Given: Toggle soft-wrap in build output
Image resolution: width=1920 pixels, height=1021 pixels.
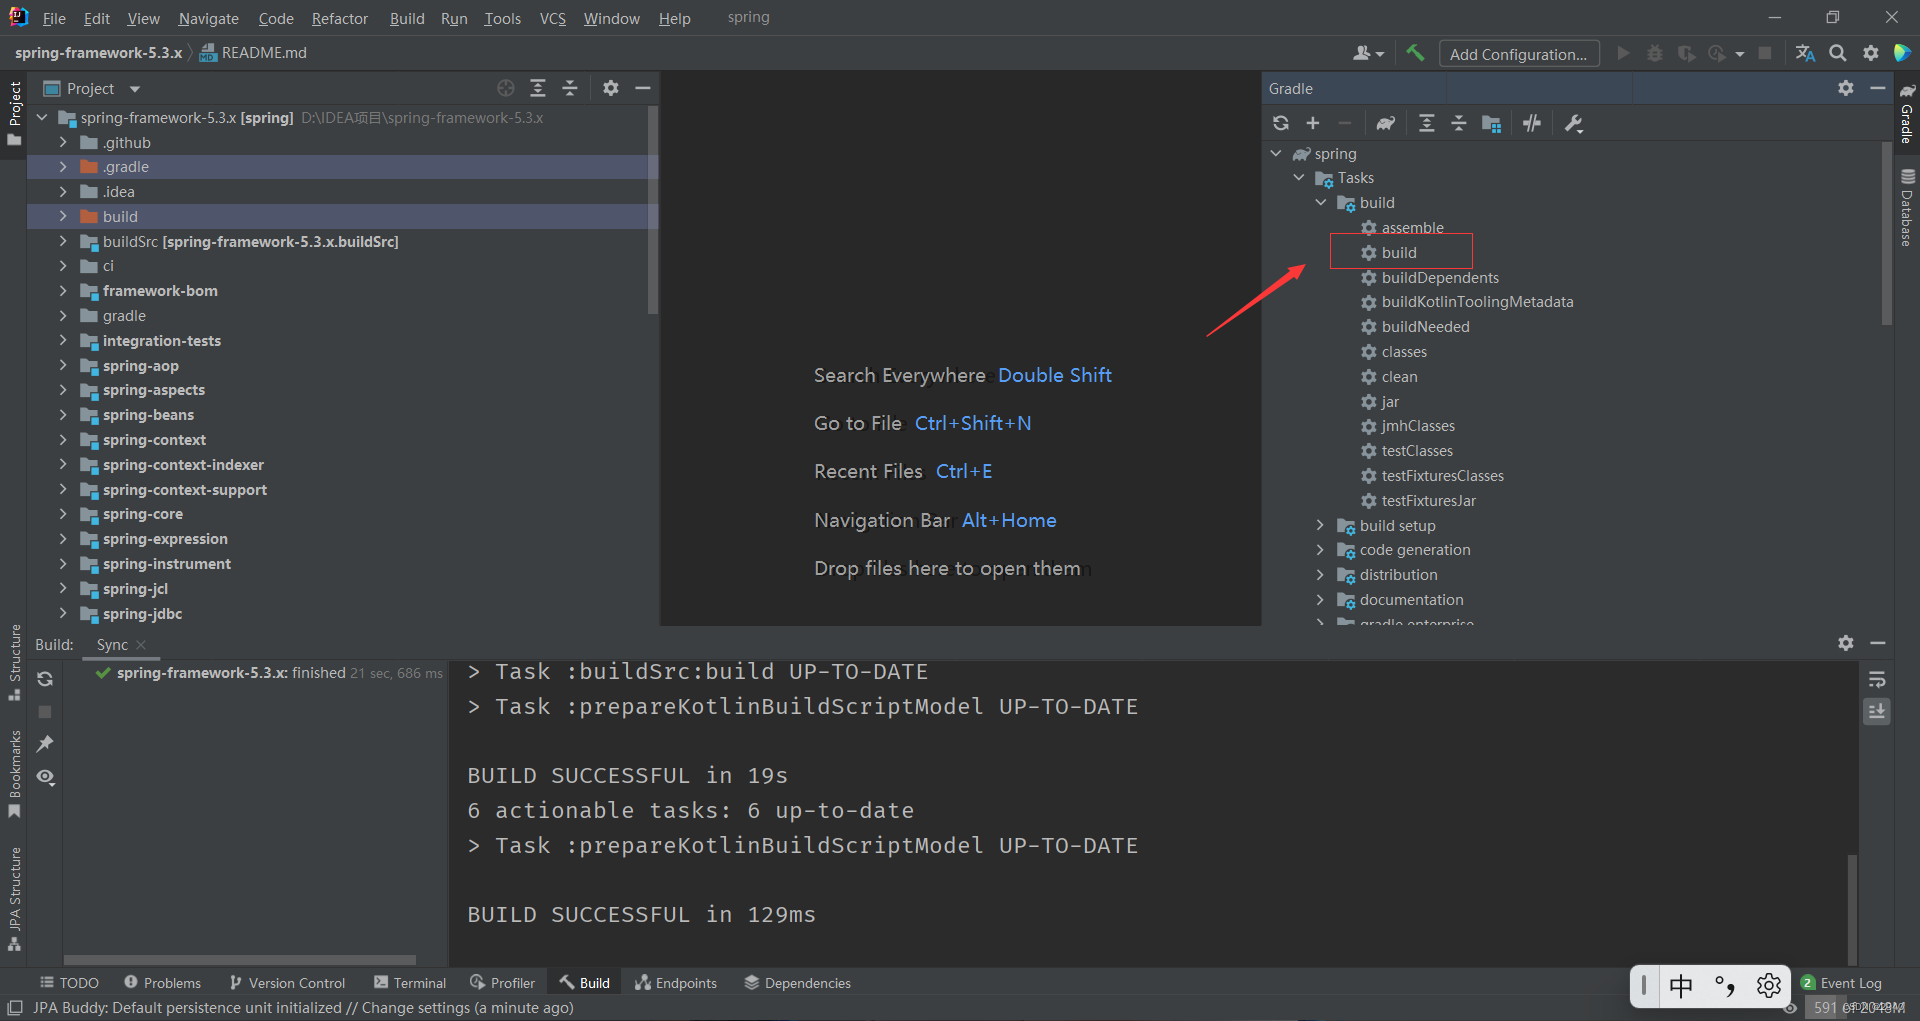Looking at the screenshot, I should tap(1877, 679).
